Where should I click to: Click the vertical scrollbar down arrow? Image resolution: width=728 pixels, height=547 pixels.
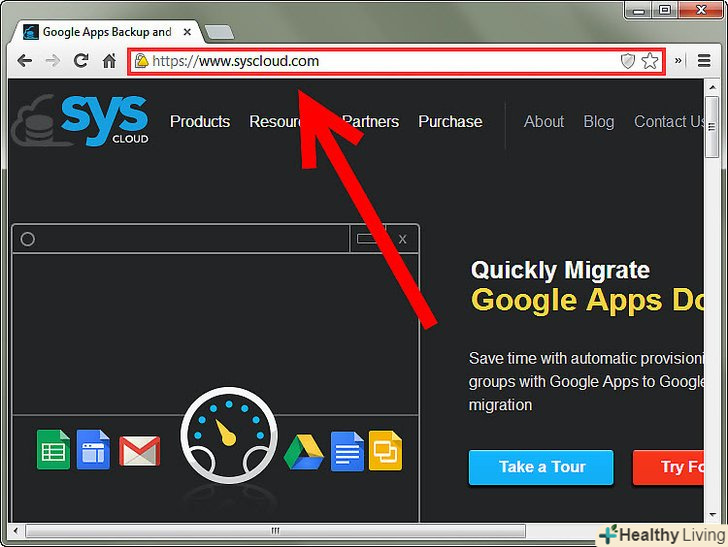(x=712, y=514)
